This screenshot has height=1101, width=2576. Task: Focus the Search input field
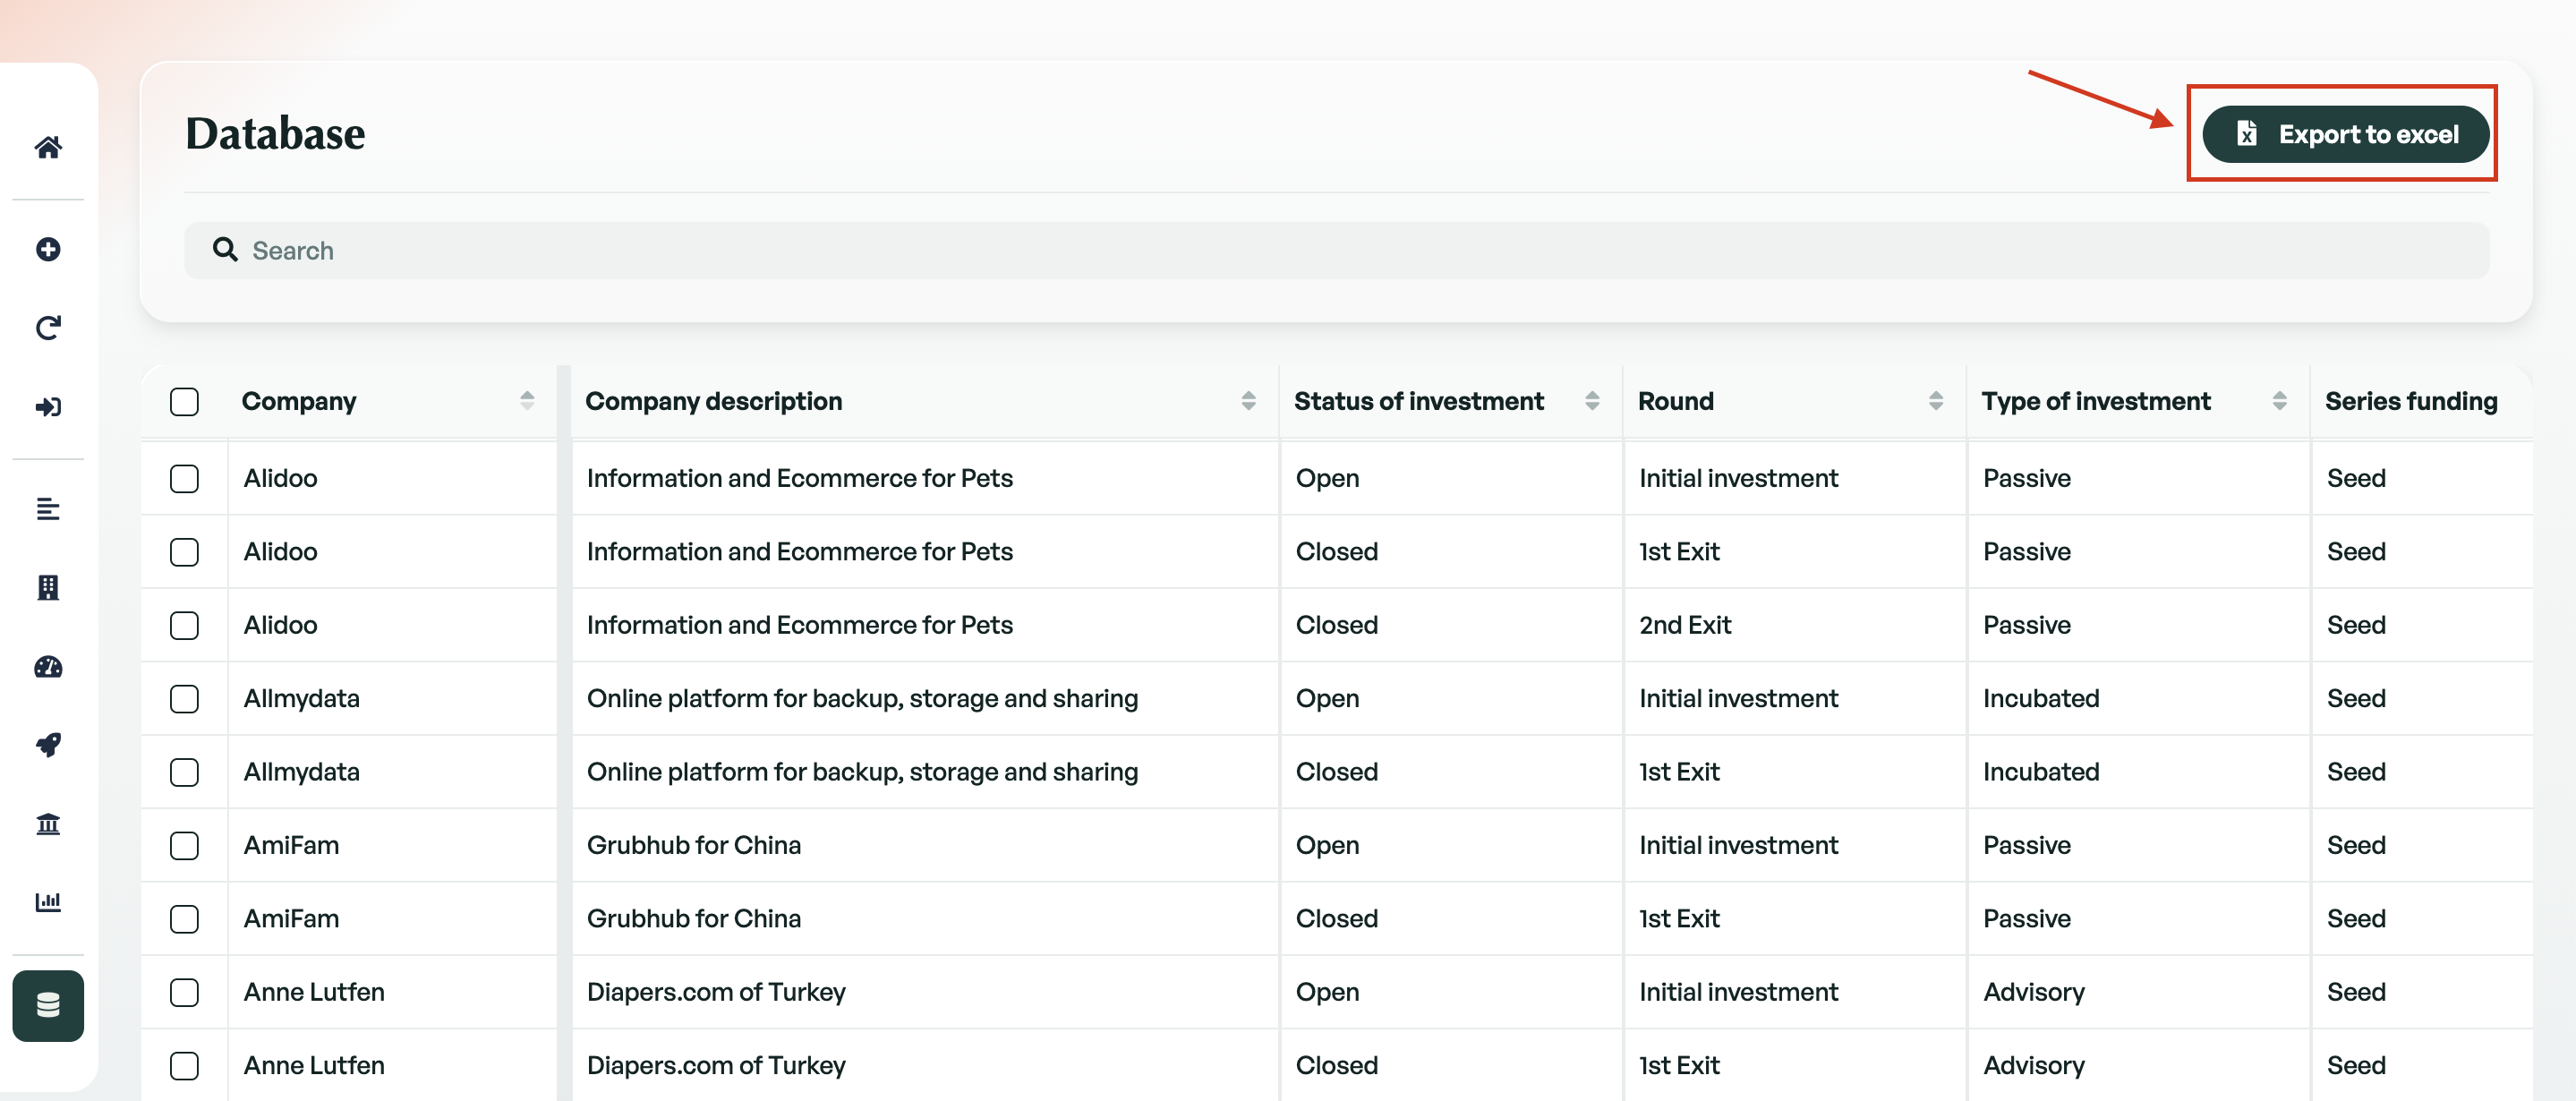1336,250
